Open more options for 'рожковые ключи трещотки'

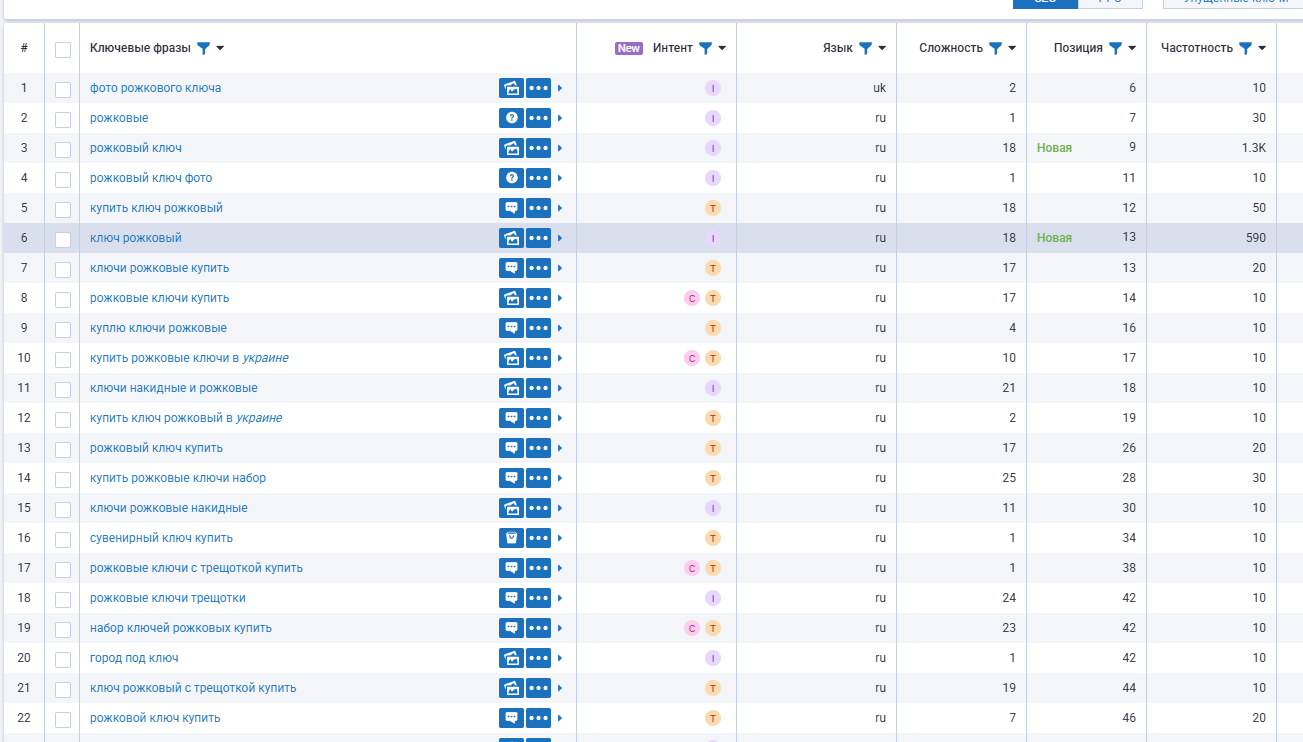(x=539, y=598)
